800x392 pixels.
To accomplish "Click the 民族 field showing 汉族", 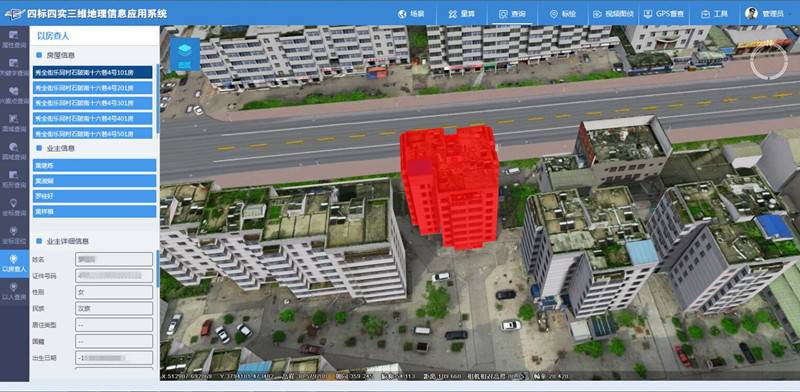I will tap(114, 308).
